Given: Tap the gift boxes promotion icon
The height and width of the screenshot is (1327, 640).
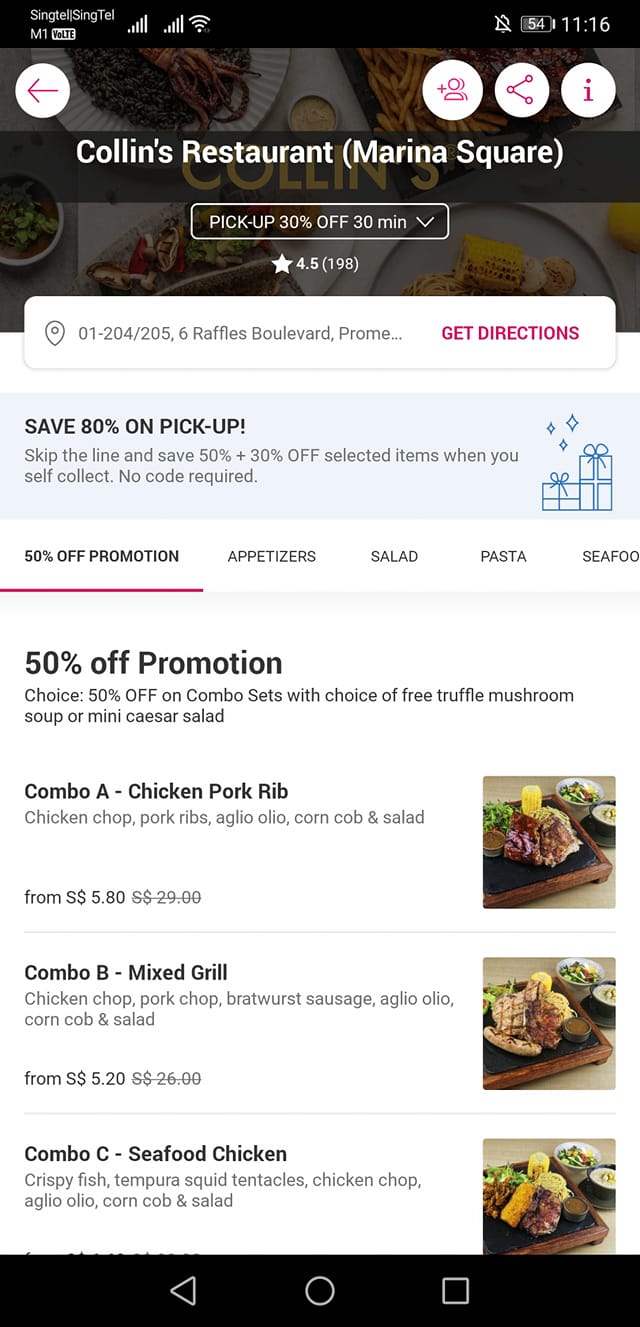Looking at the screenshot, I should pos(577,466).
